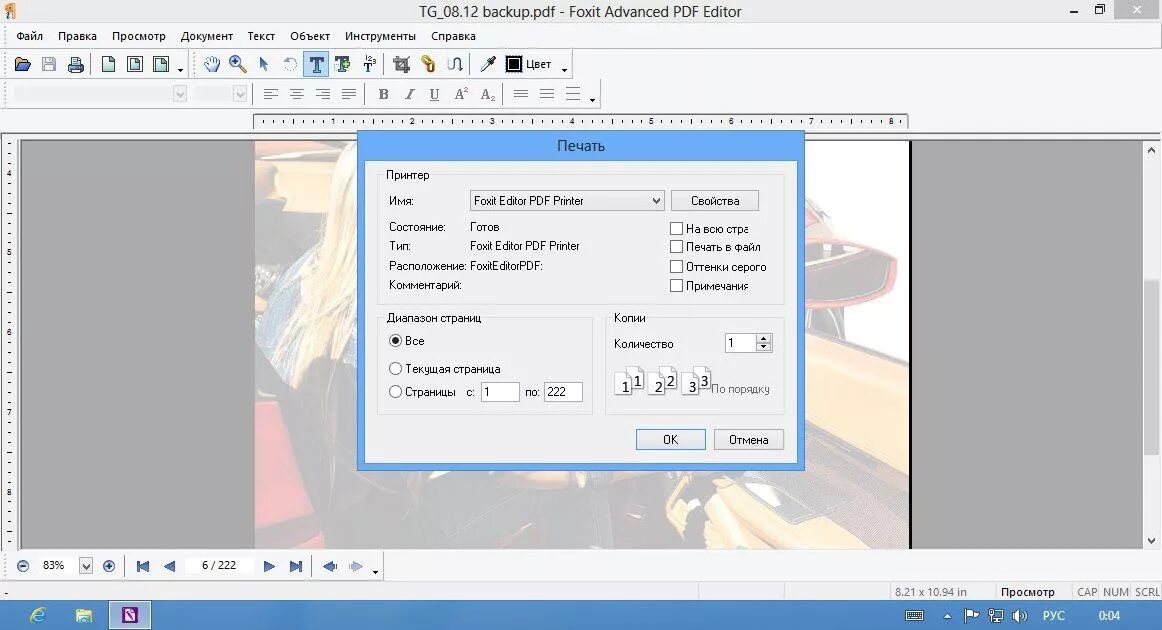This screenshot has height=630, width=1162.
Task: Open the Текст menu
Action: tap(261, 36)
